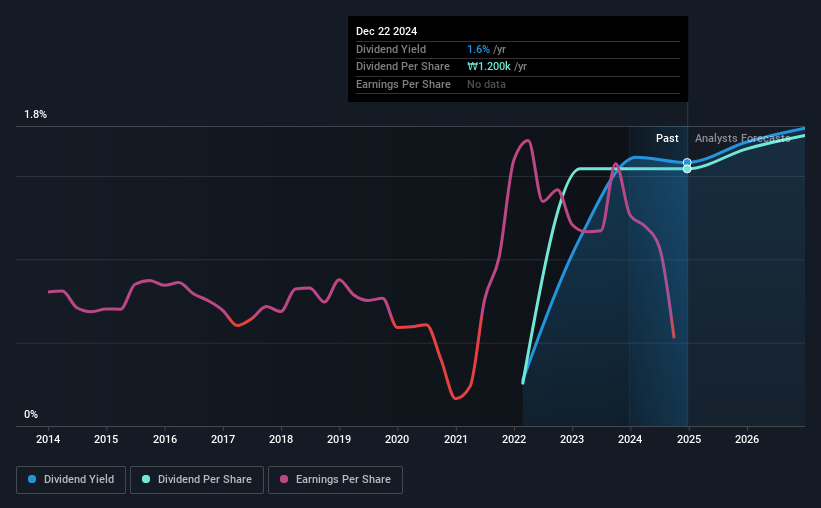Select the 2025 x-axis year label

click(689, 439)
